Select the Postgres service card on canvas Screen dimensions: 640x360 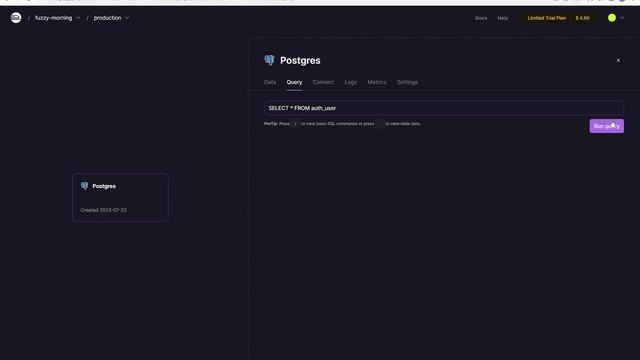click(x=120, y=198)
